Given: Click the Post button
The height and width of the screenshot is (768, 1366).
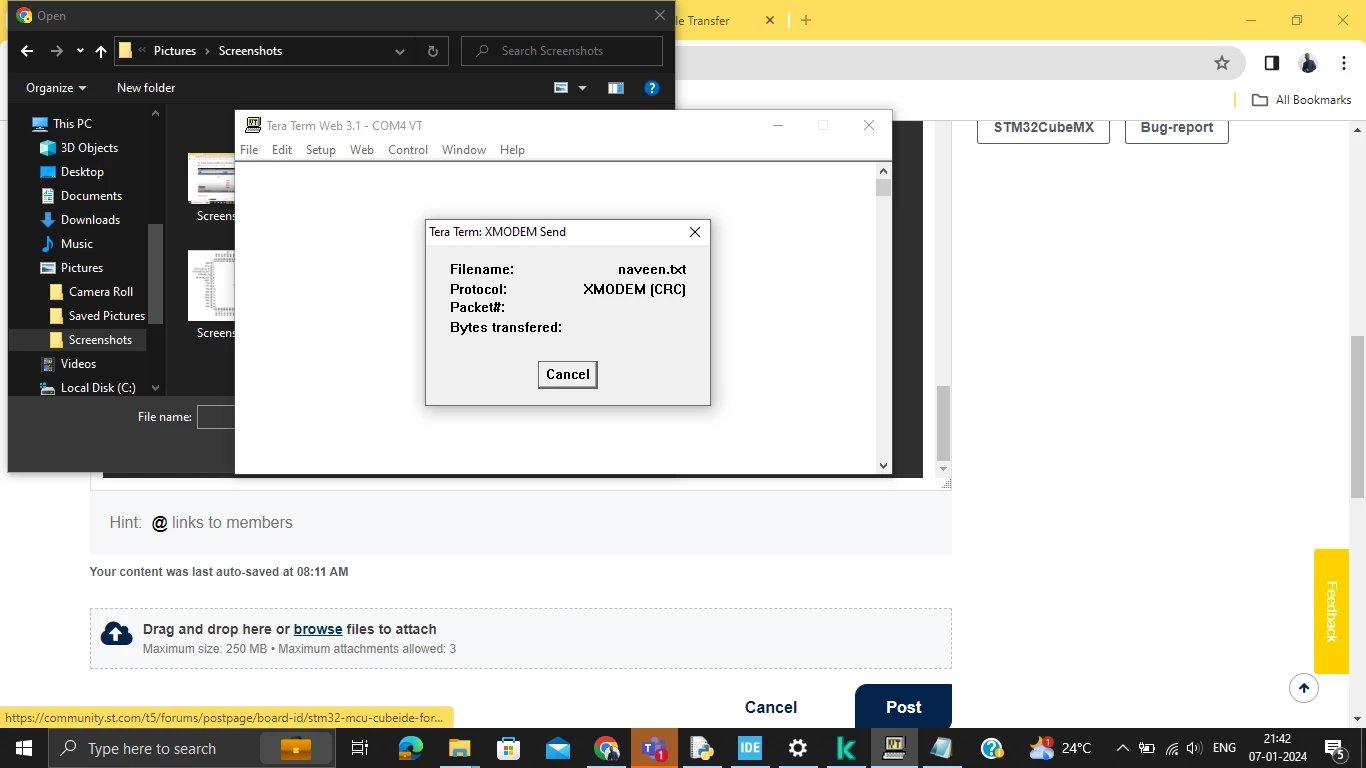Looking at the screenshot, I should (x=903, y=707).
